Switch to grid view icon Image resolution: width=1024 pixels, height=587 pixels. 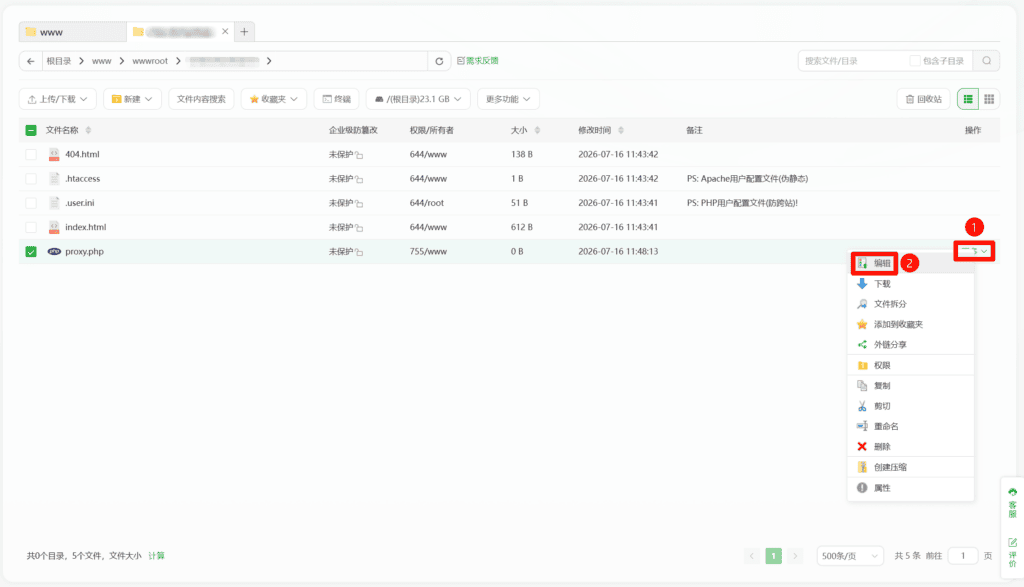[989, 99]
